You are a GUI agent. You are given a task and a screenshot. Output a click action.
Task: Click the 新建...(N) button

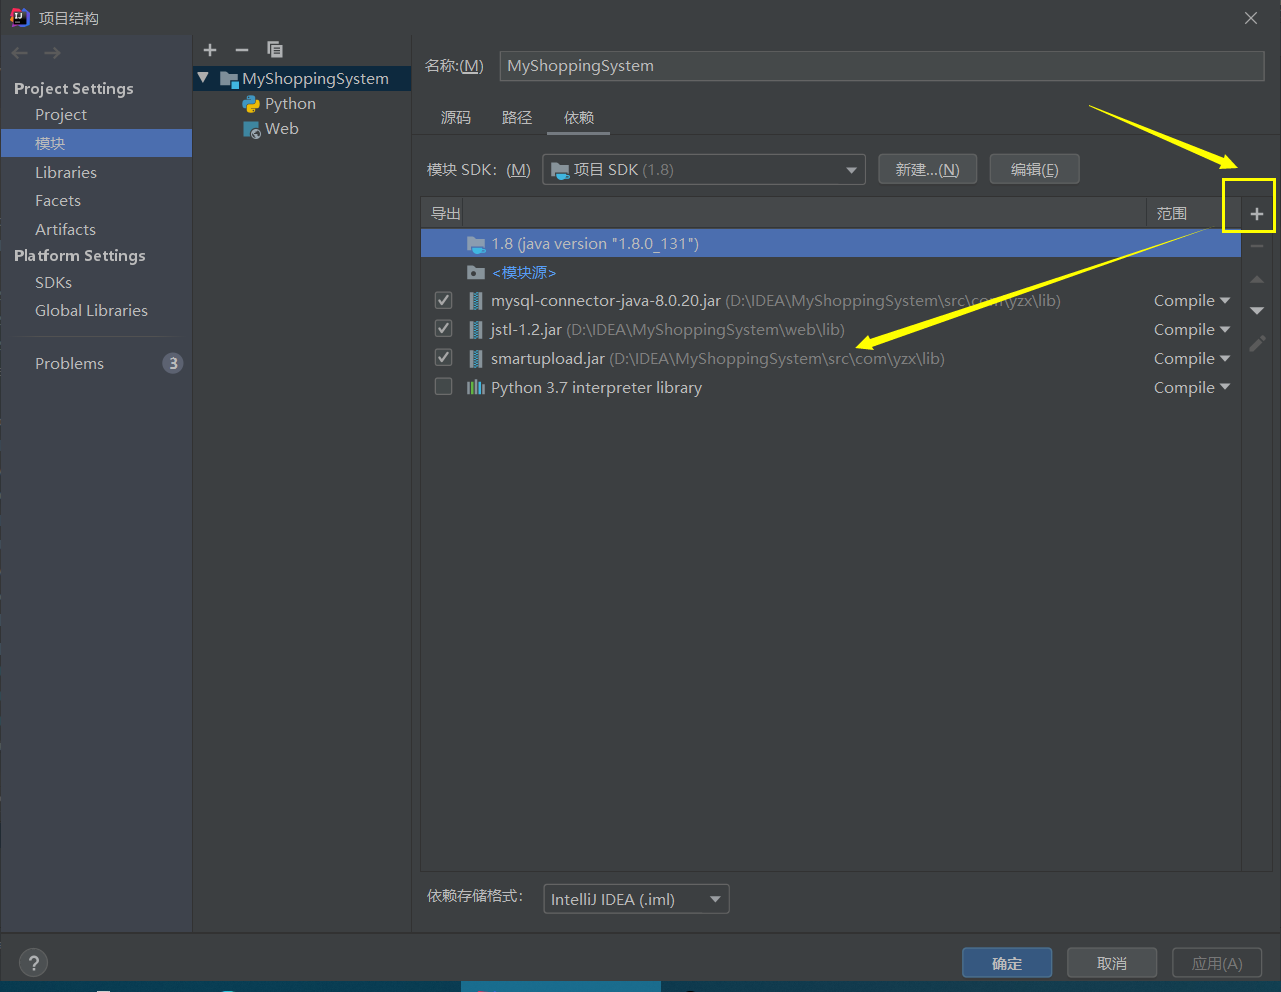pyautogui.click(x=926, y=168)
